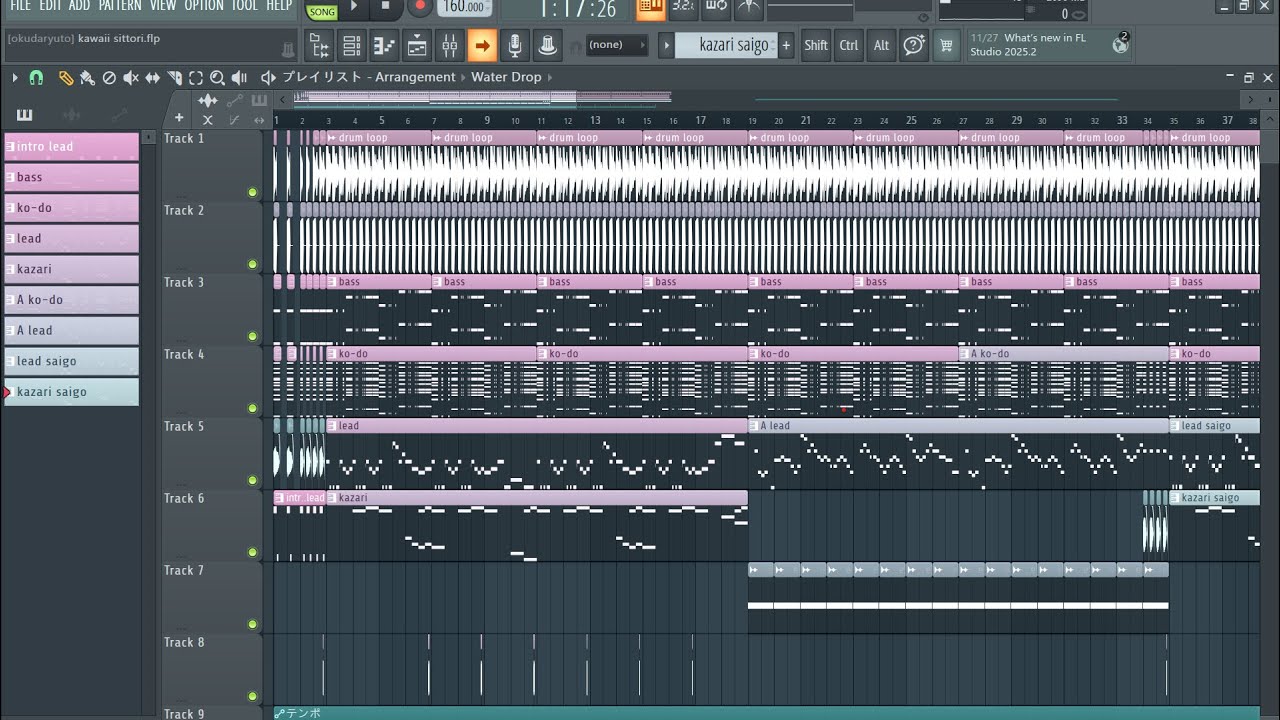Open the Mixer window

pos(449,45)
